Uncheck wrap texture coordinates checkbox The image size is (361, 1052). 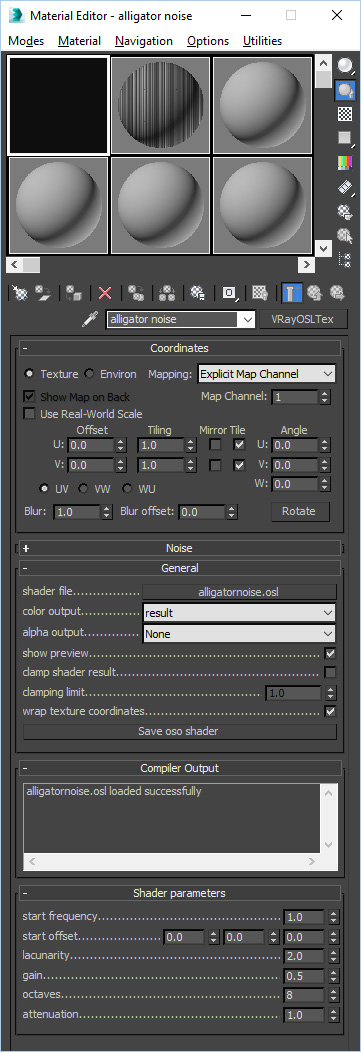329,711
